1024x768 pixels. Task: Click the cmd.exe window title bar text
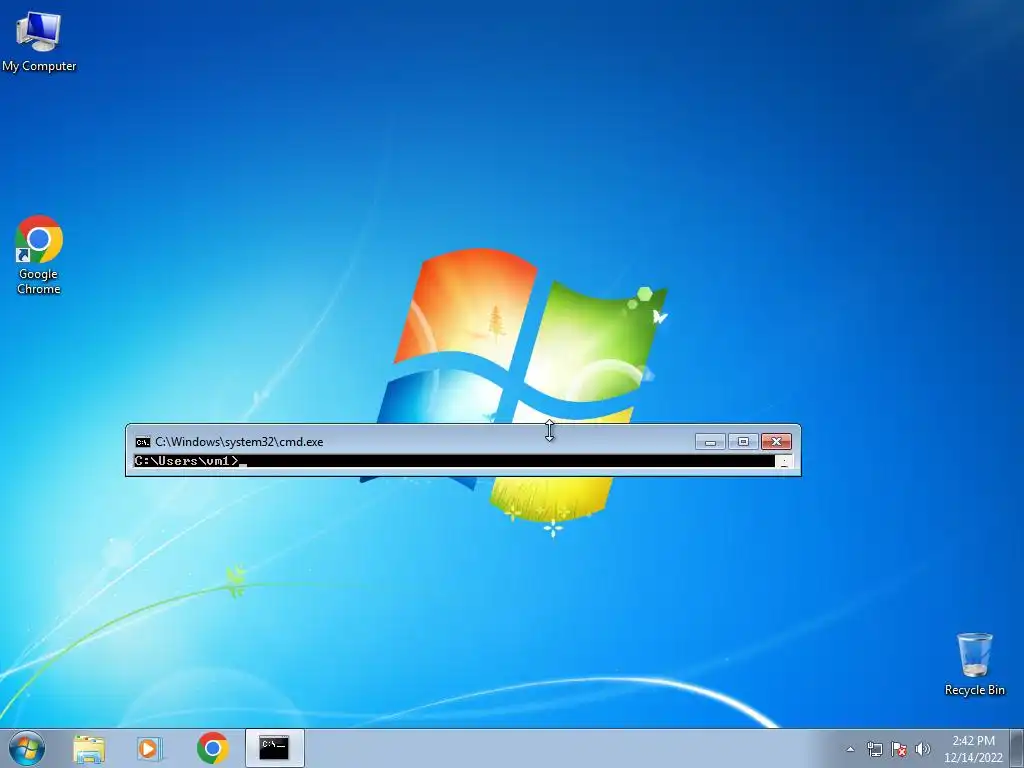(239, 442)
